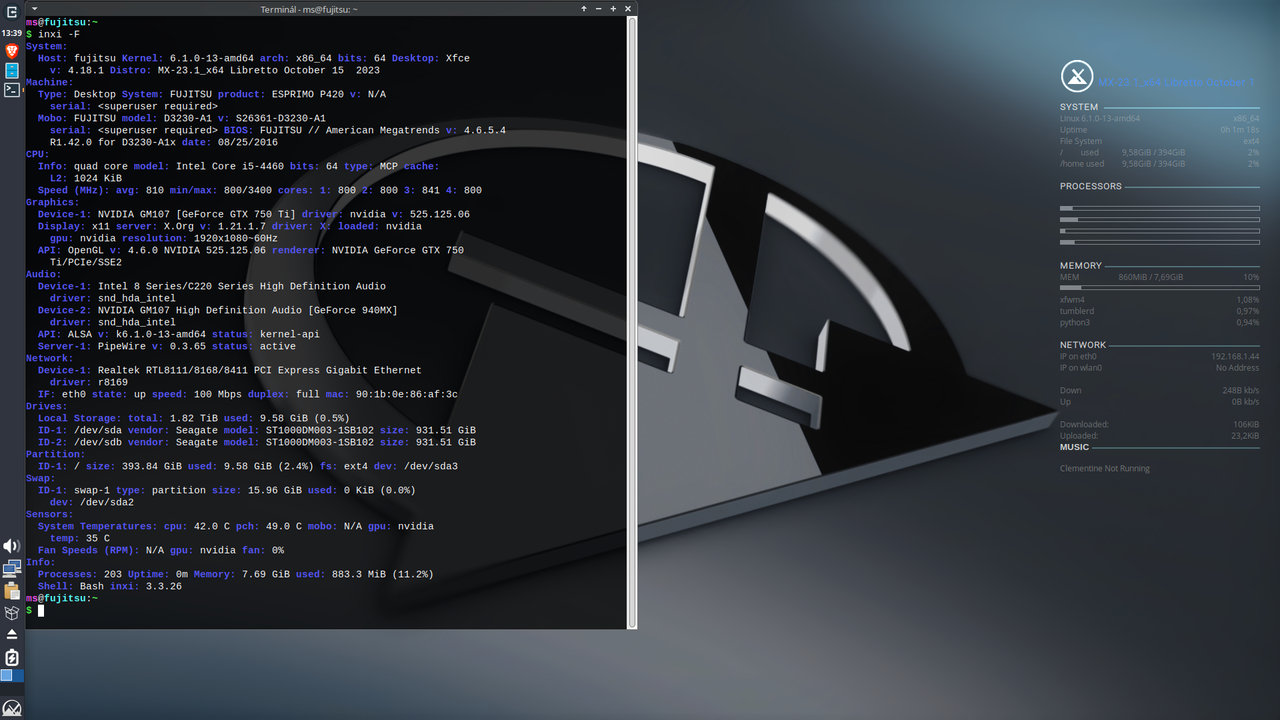This screenshot has height=720, width=1280.
Task: Click the 'tumblerd' process entry
Action: (x=1077, y=311)
